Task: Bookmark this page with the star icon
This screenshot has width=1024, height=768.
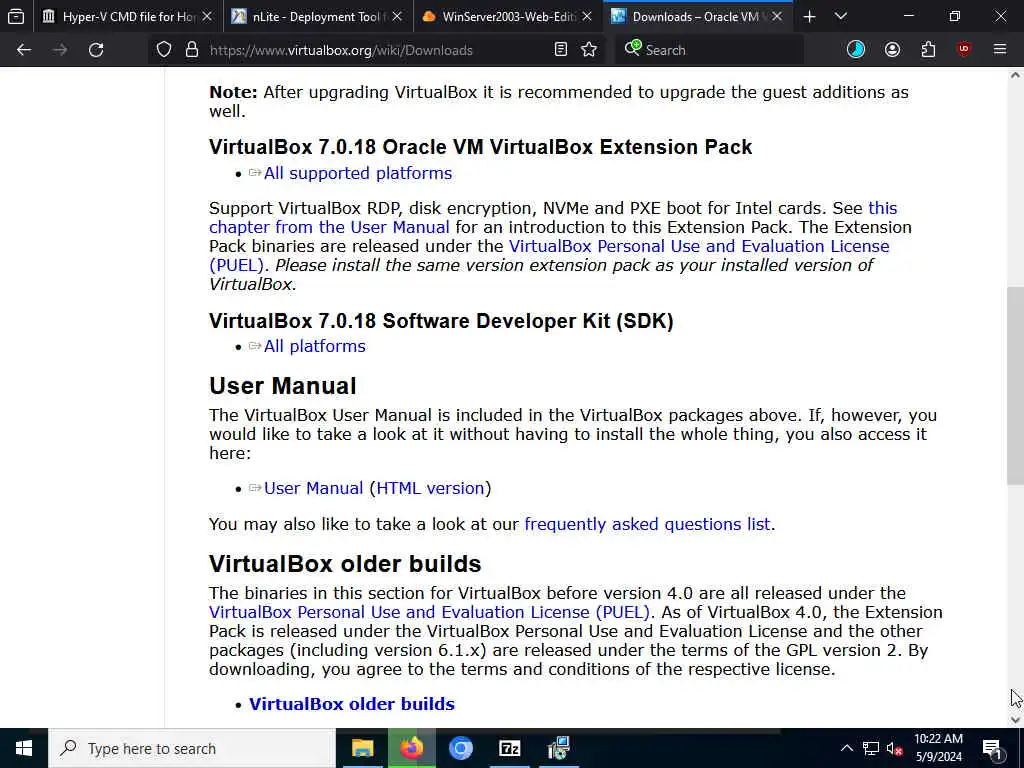Action: pyautogui.click(x=589, y=50)
